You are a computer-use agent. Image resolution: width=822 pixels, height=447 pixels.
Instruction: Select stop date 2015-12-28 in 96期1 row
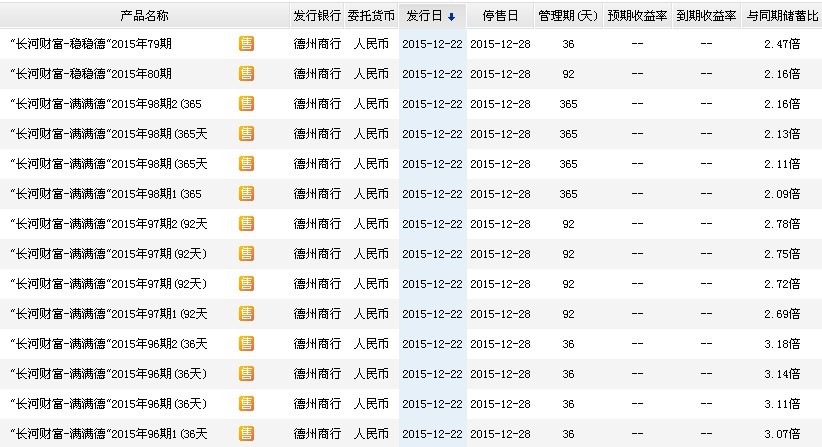(500, 434)
